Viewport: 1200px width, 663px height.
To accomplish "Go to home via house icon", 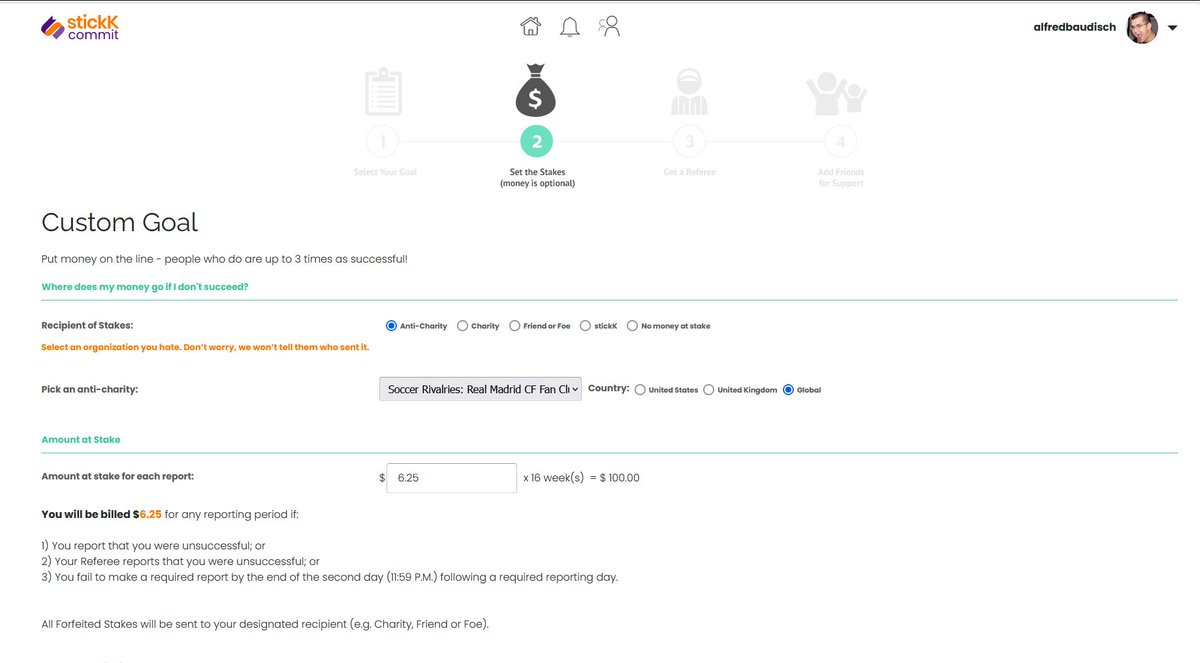I will [531, 26].
